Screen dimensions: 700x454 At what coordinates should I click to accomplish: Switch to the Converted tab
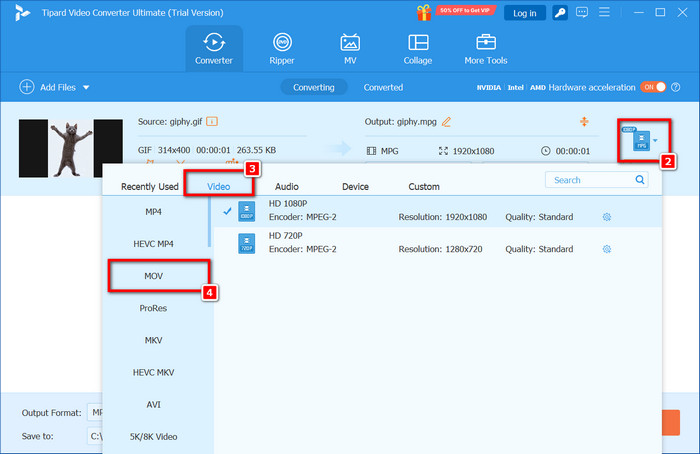[x=383, y=87]
